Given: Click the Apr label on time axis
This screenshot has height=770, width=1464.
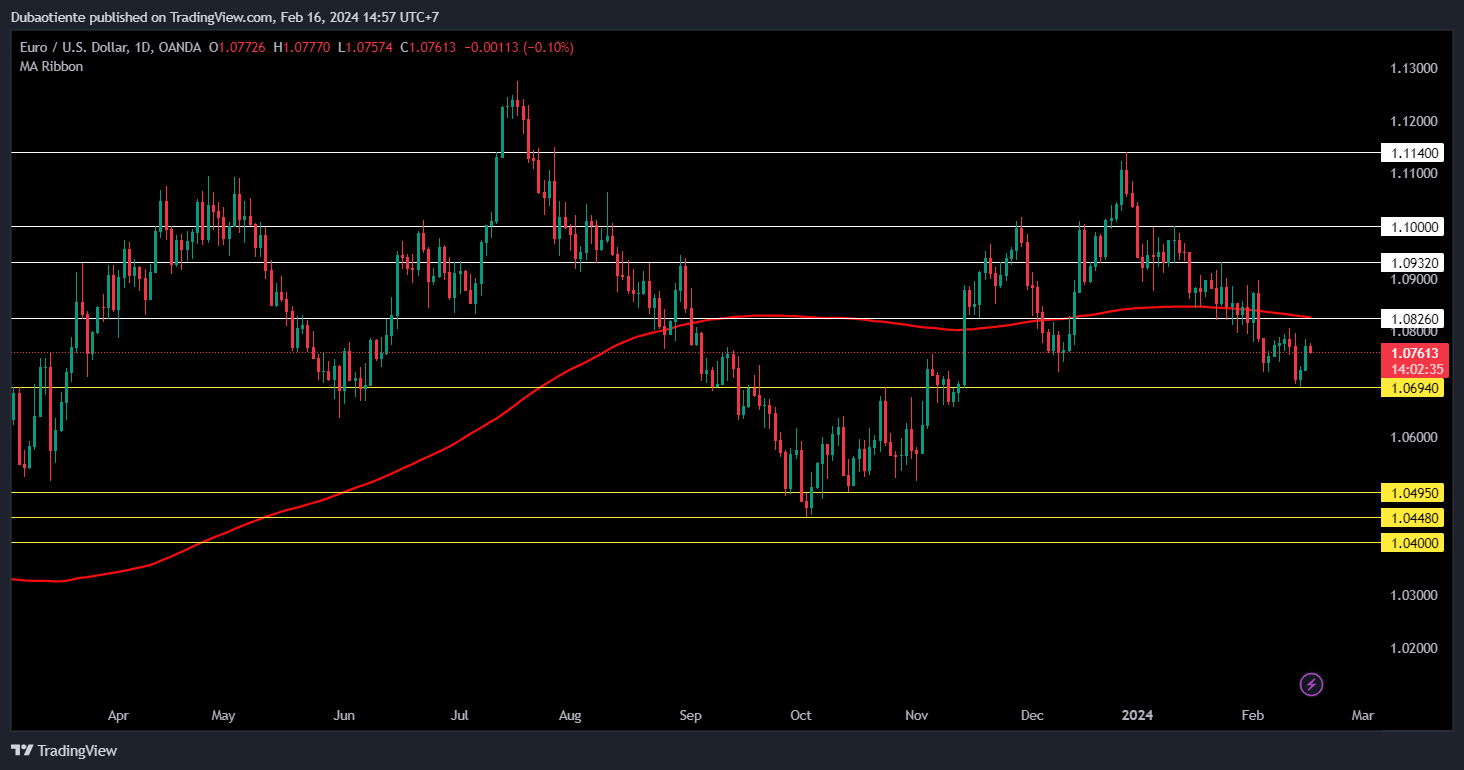Looking at the screenshot, I should tap(118, 716).
